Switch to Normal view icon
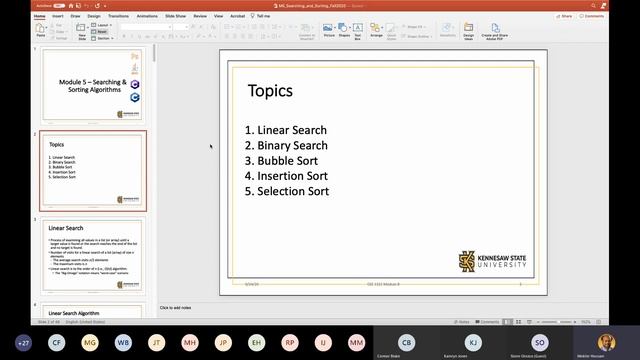The width and height of the screenshot is (640, 360). pos(508,322)
